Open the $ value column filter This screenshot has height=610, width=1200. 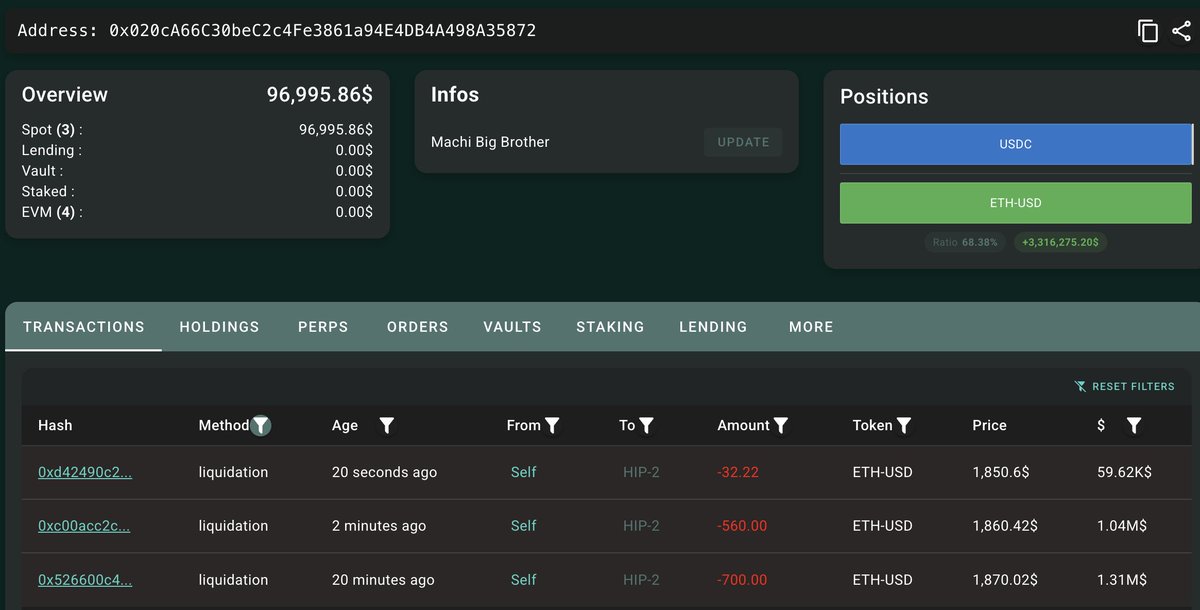[x=1134, y=425]
